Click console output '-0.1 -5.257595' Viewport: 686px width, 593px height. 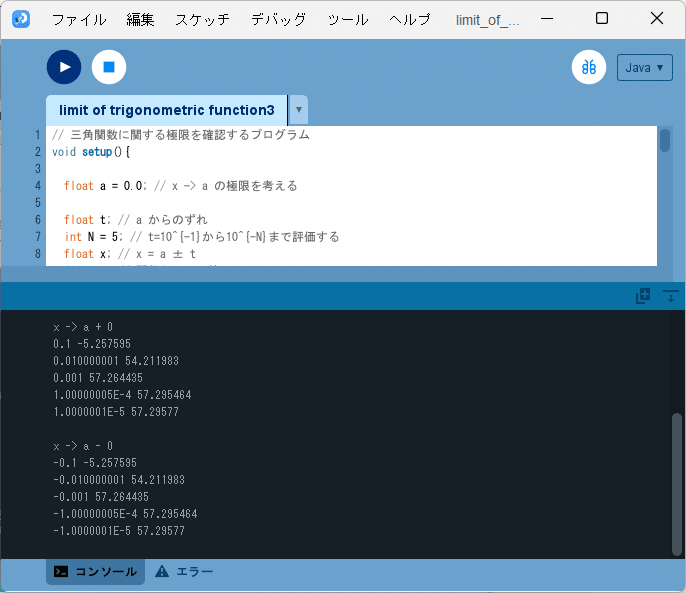tap(95, 463)
